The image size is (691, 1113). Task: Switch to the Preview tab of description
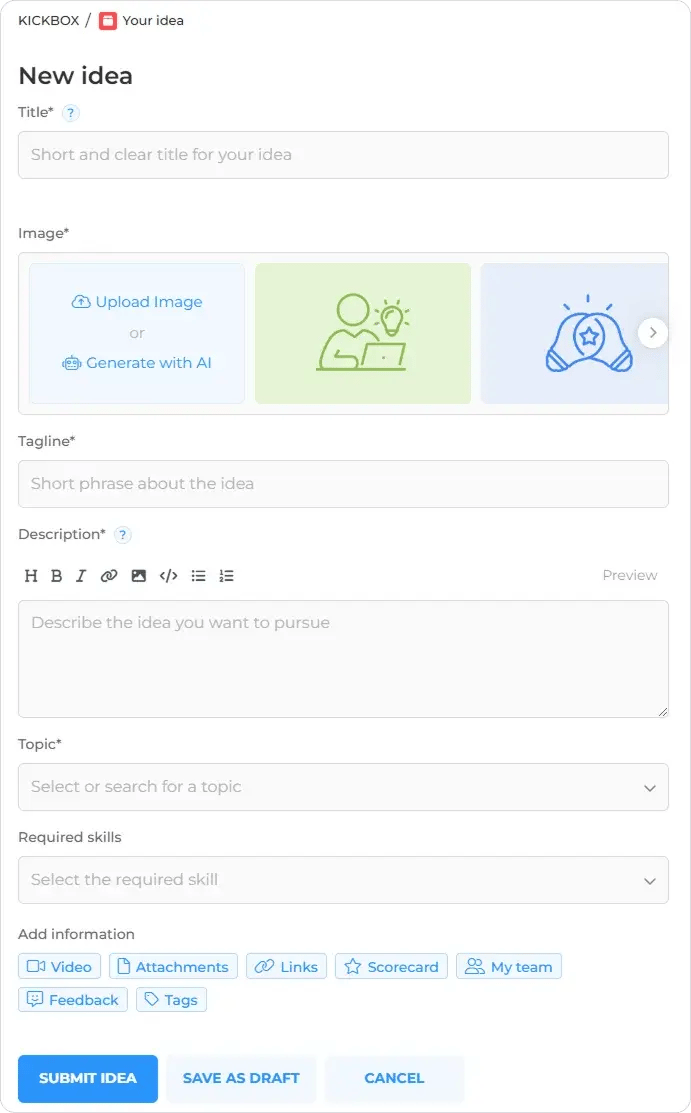pyautogui.click(x=629, y=575)
